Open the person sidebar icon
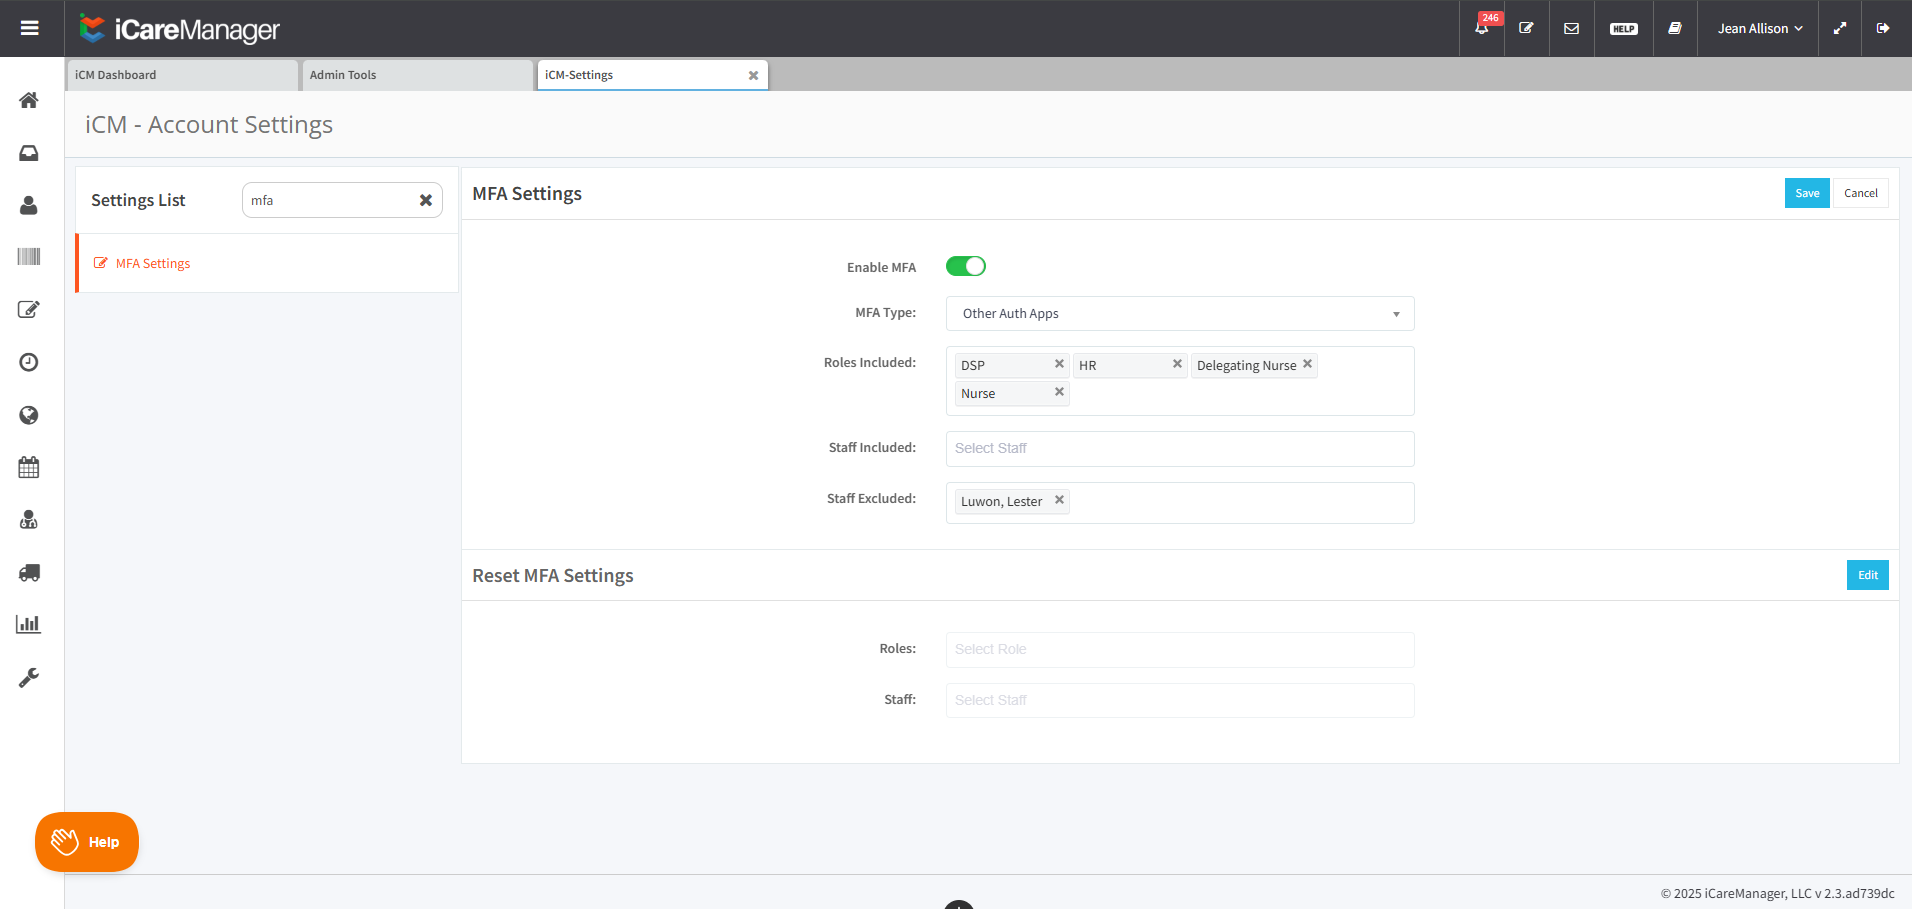This screenshot has width=1912, height=909. (29, 205)
